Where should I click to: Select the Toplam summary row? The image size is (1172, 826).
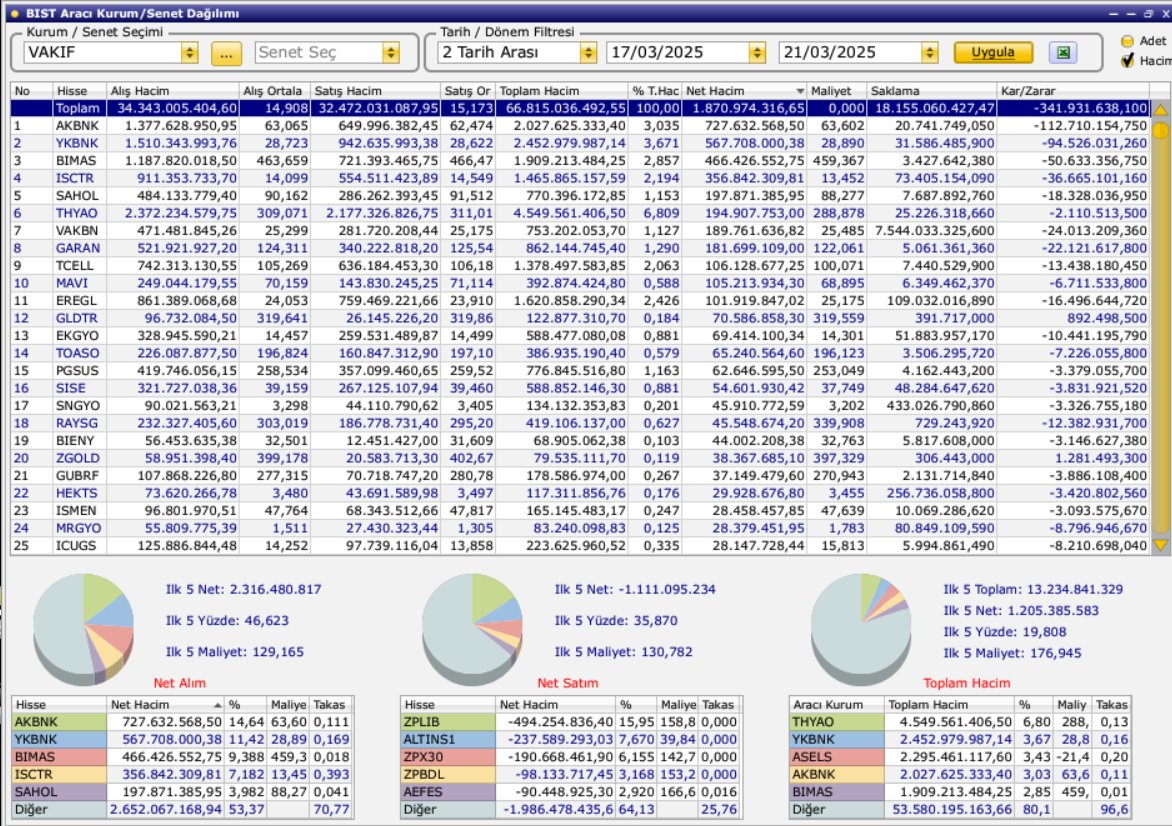tap(580, 108)
